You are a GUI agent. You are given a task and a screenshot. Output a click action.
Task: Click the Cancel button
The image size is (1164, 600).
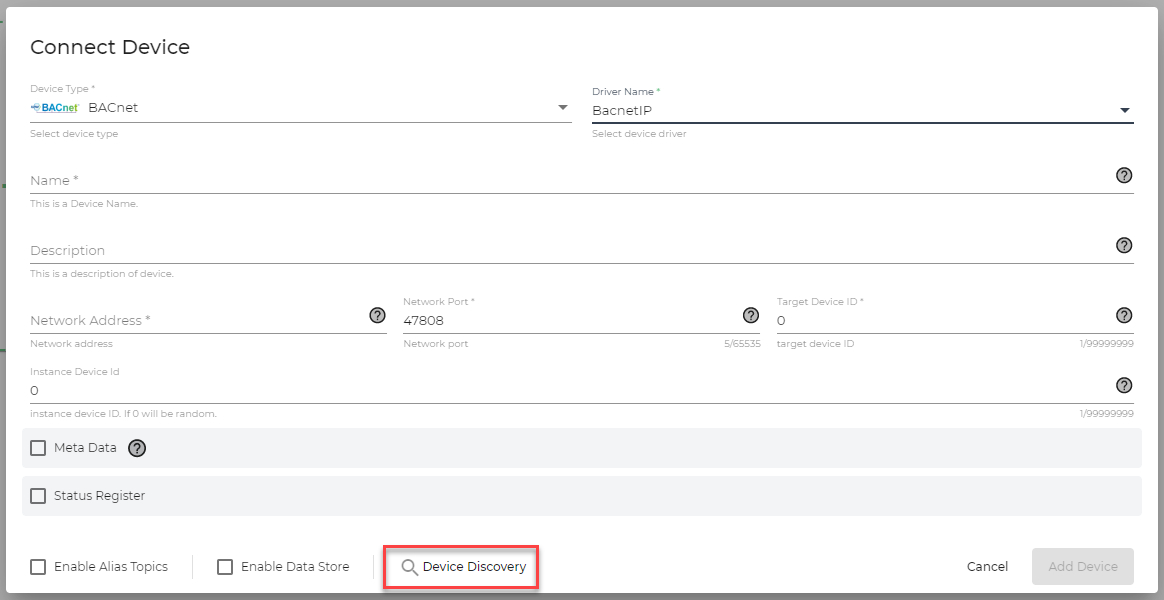(987, 566)
